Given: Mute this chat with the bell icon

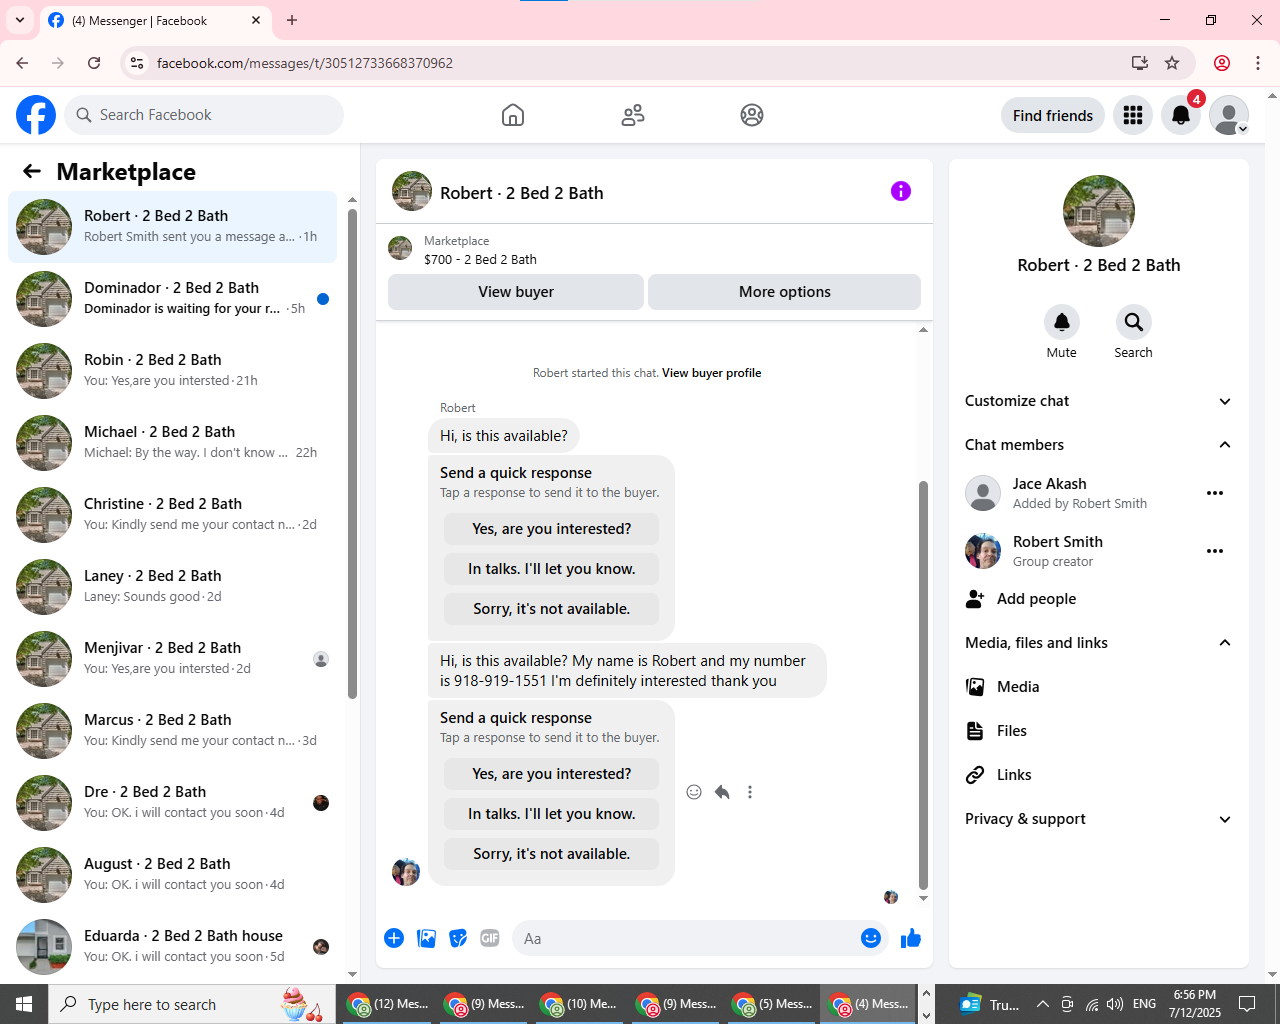Looking at the screenshot, I should (1062, 322).
